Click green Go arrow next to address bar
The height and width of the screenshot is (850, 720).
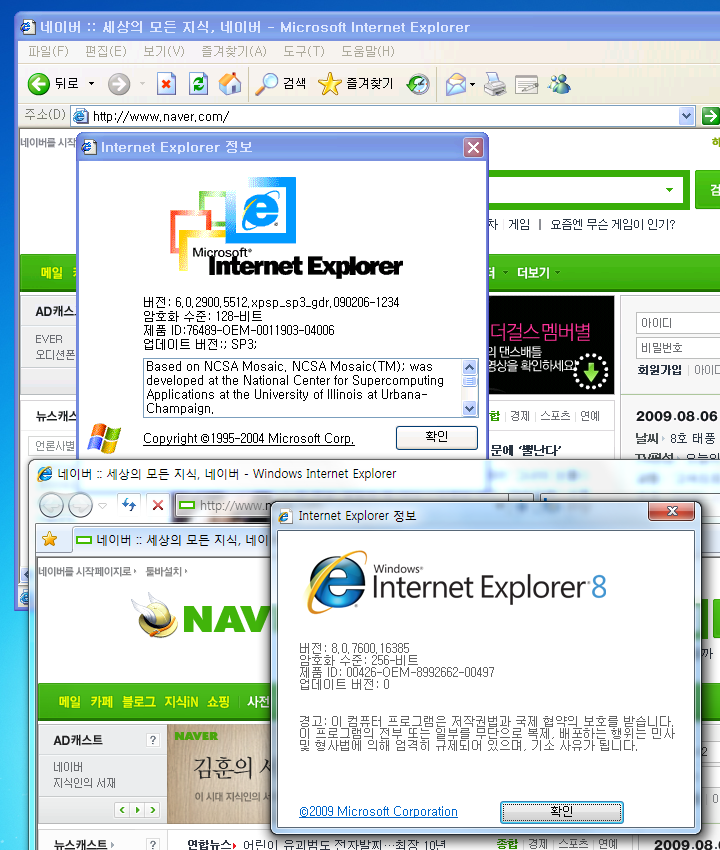[710, 115]
